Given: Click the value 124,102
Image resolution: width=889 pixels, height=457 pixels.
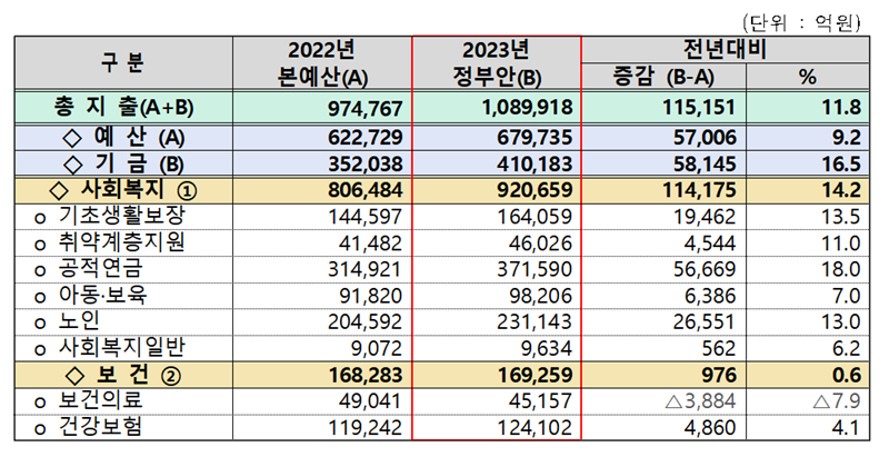Looking at the screenshot, I should click(x=534, y=427).
